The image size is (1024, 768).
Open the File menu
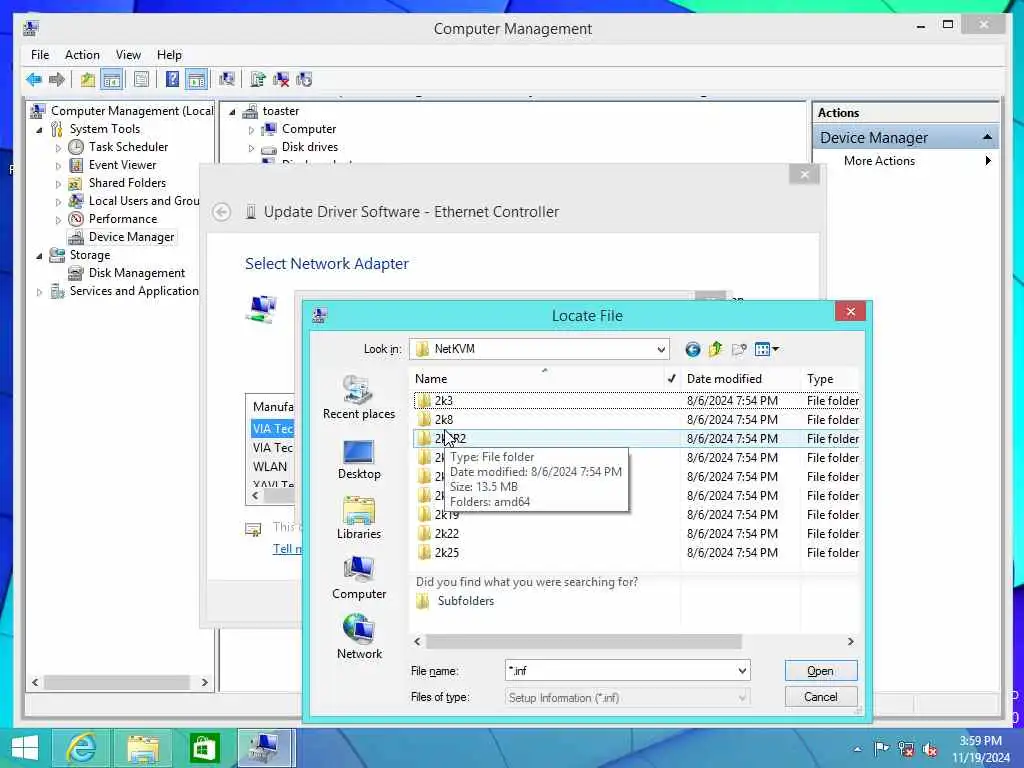coord(40,55)
